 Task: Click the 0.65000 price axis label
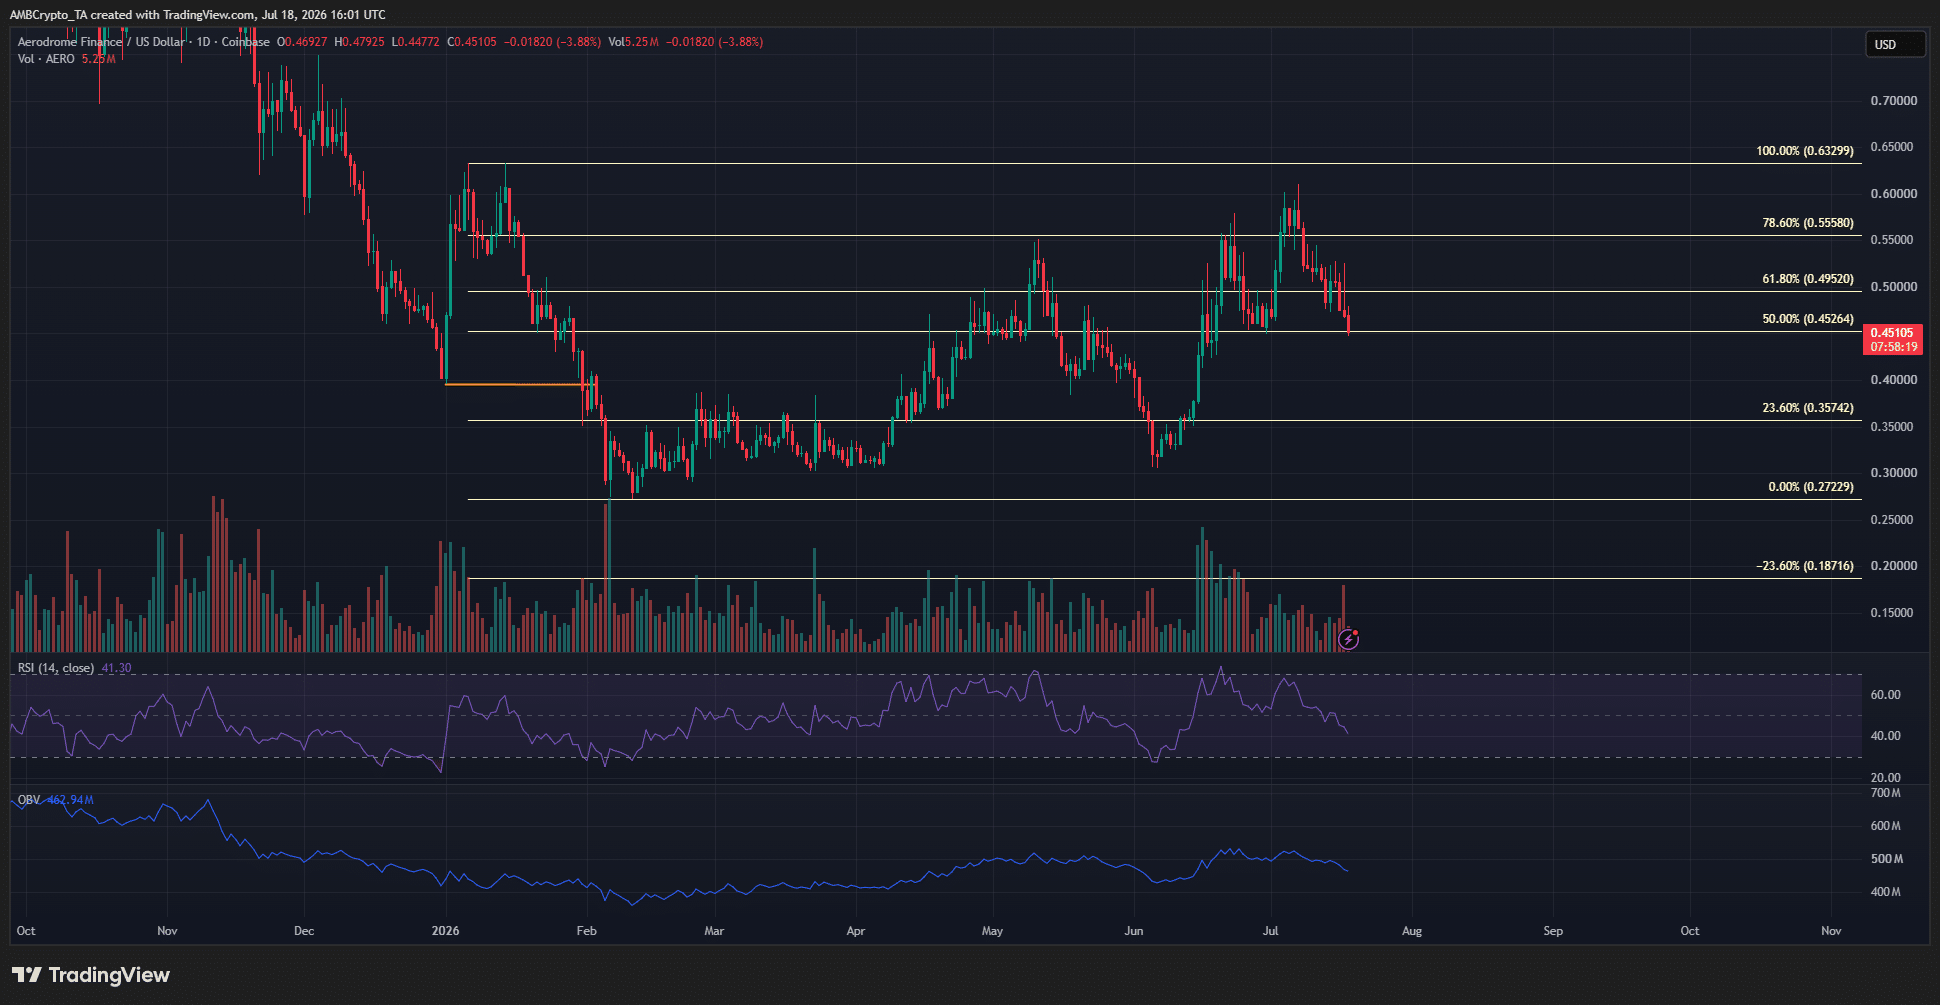coord(1894,147)
